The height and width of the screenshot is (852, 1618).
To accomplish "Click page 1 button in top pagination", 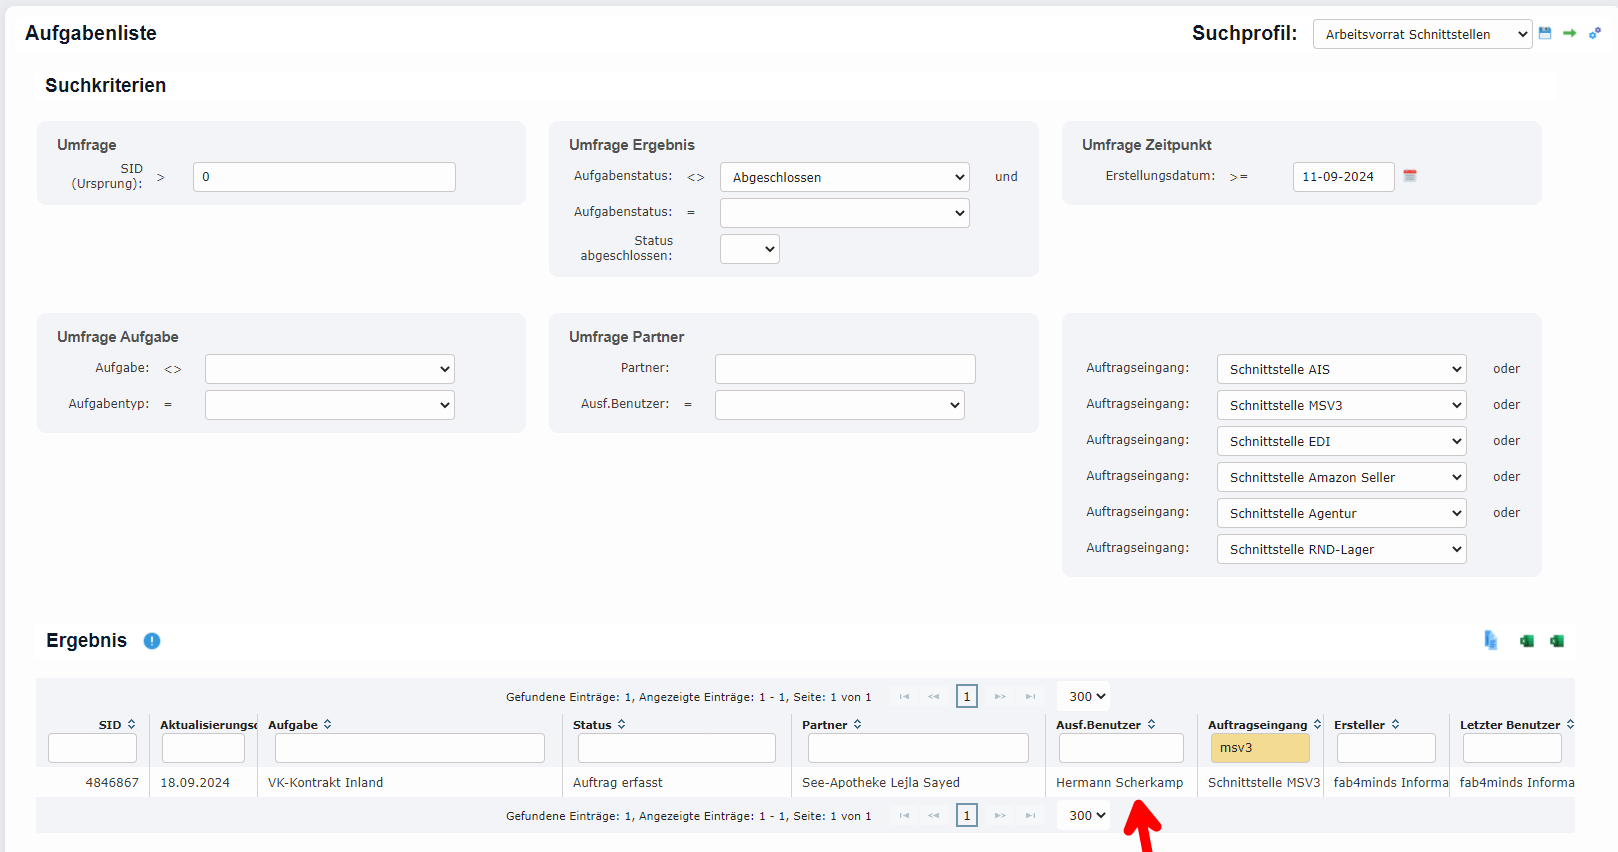I will 966,696.
